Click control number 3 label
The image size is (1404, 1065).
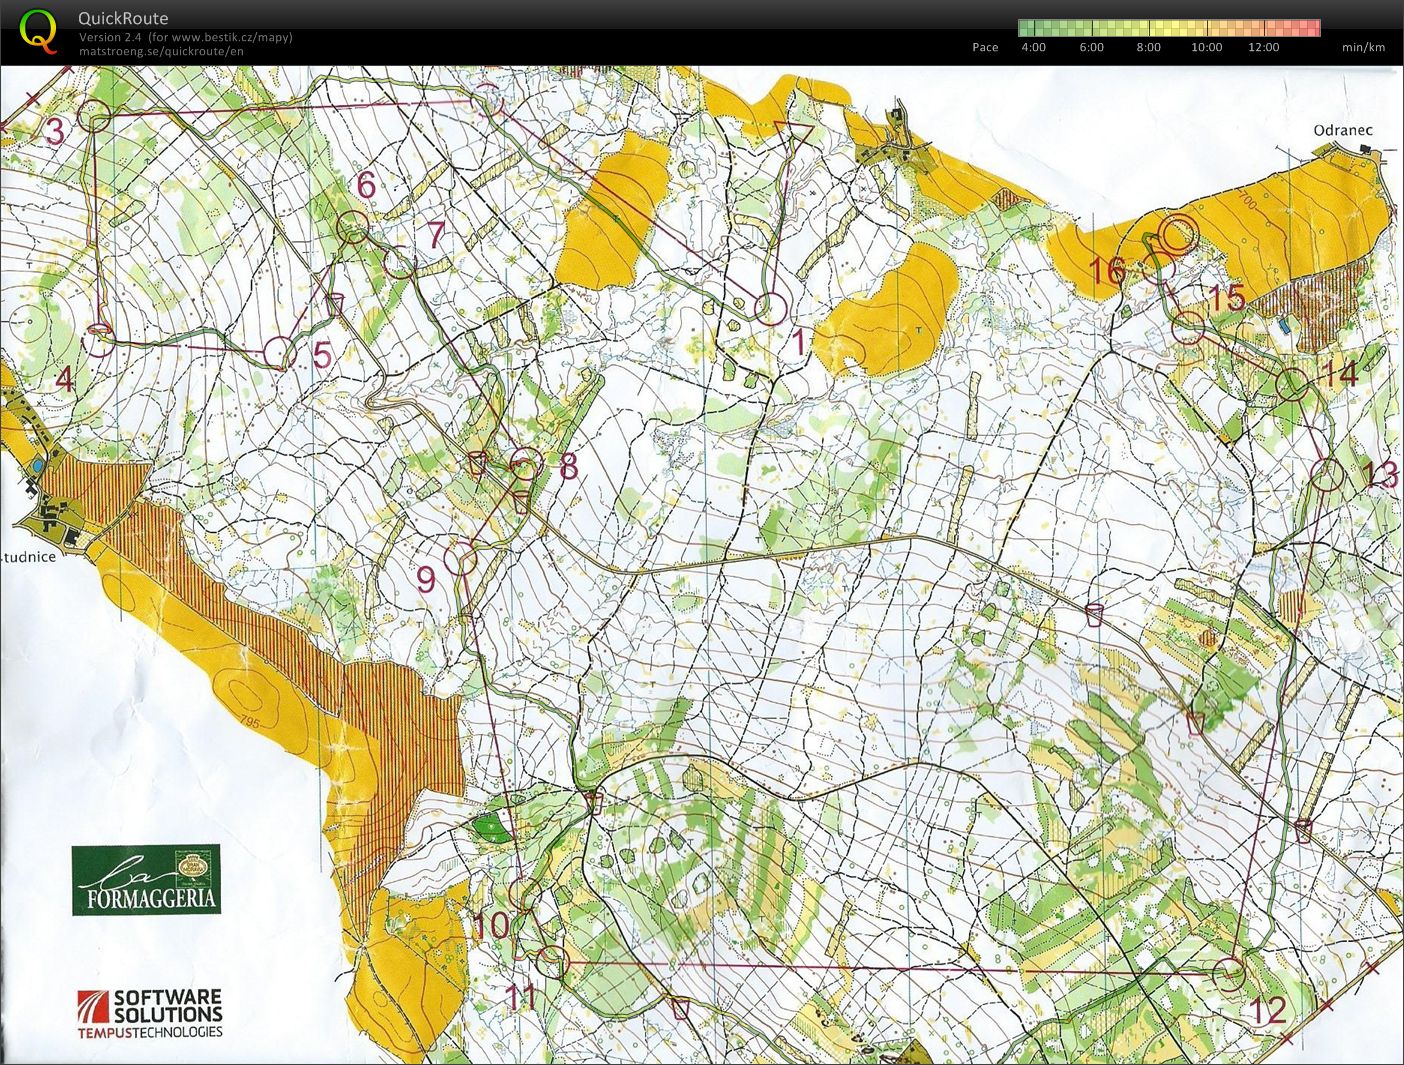click(54, 131)
